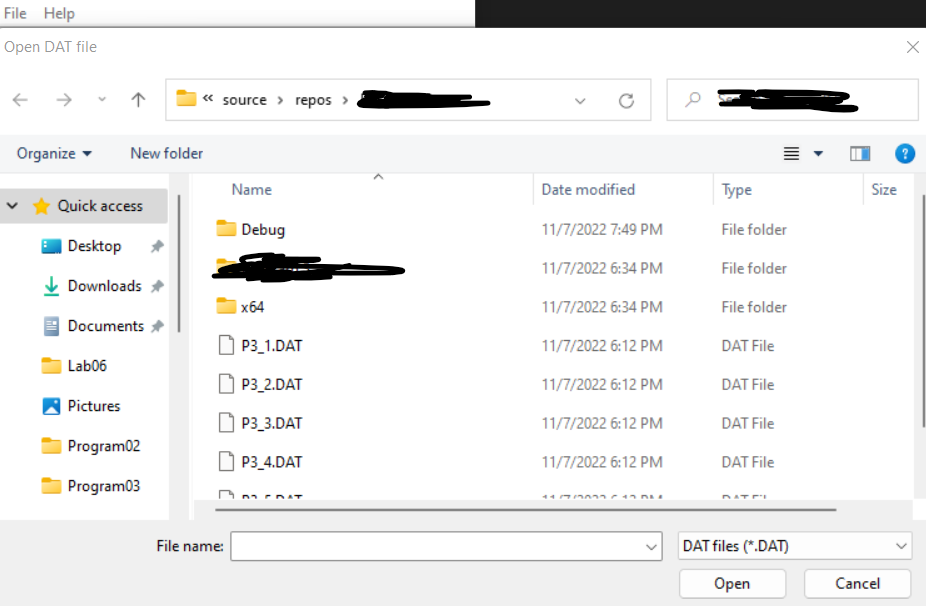Sort by Date modified column header
Image resolution: width=926 pixels, height=606 pixels.
tap(588, 190)
